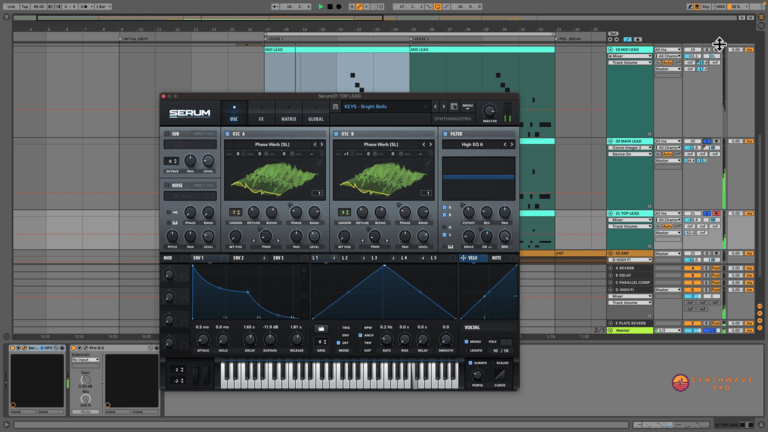Image resolution: width=768 pixels, height=432 pixels.
Task: Select the Serum OSC tab
Action: tap(234, 113)
